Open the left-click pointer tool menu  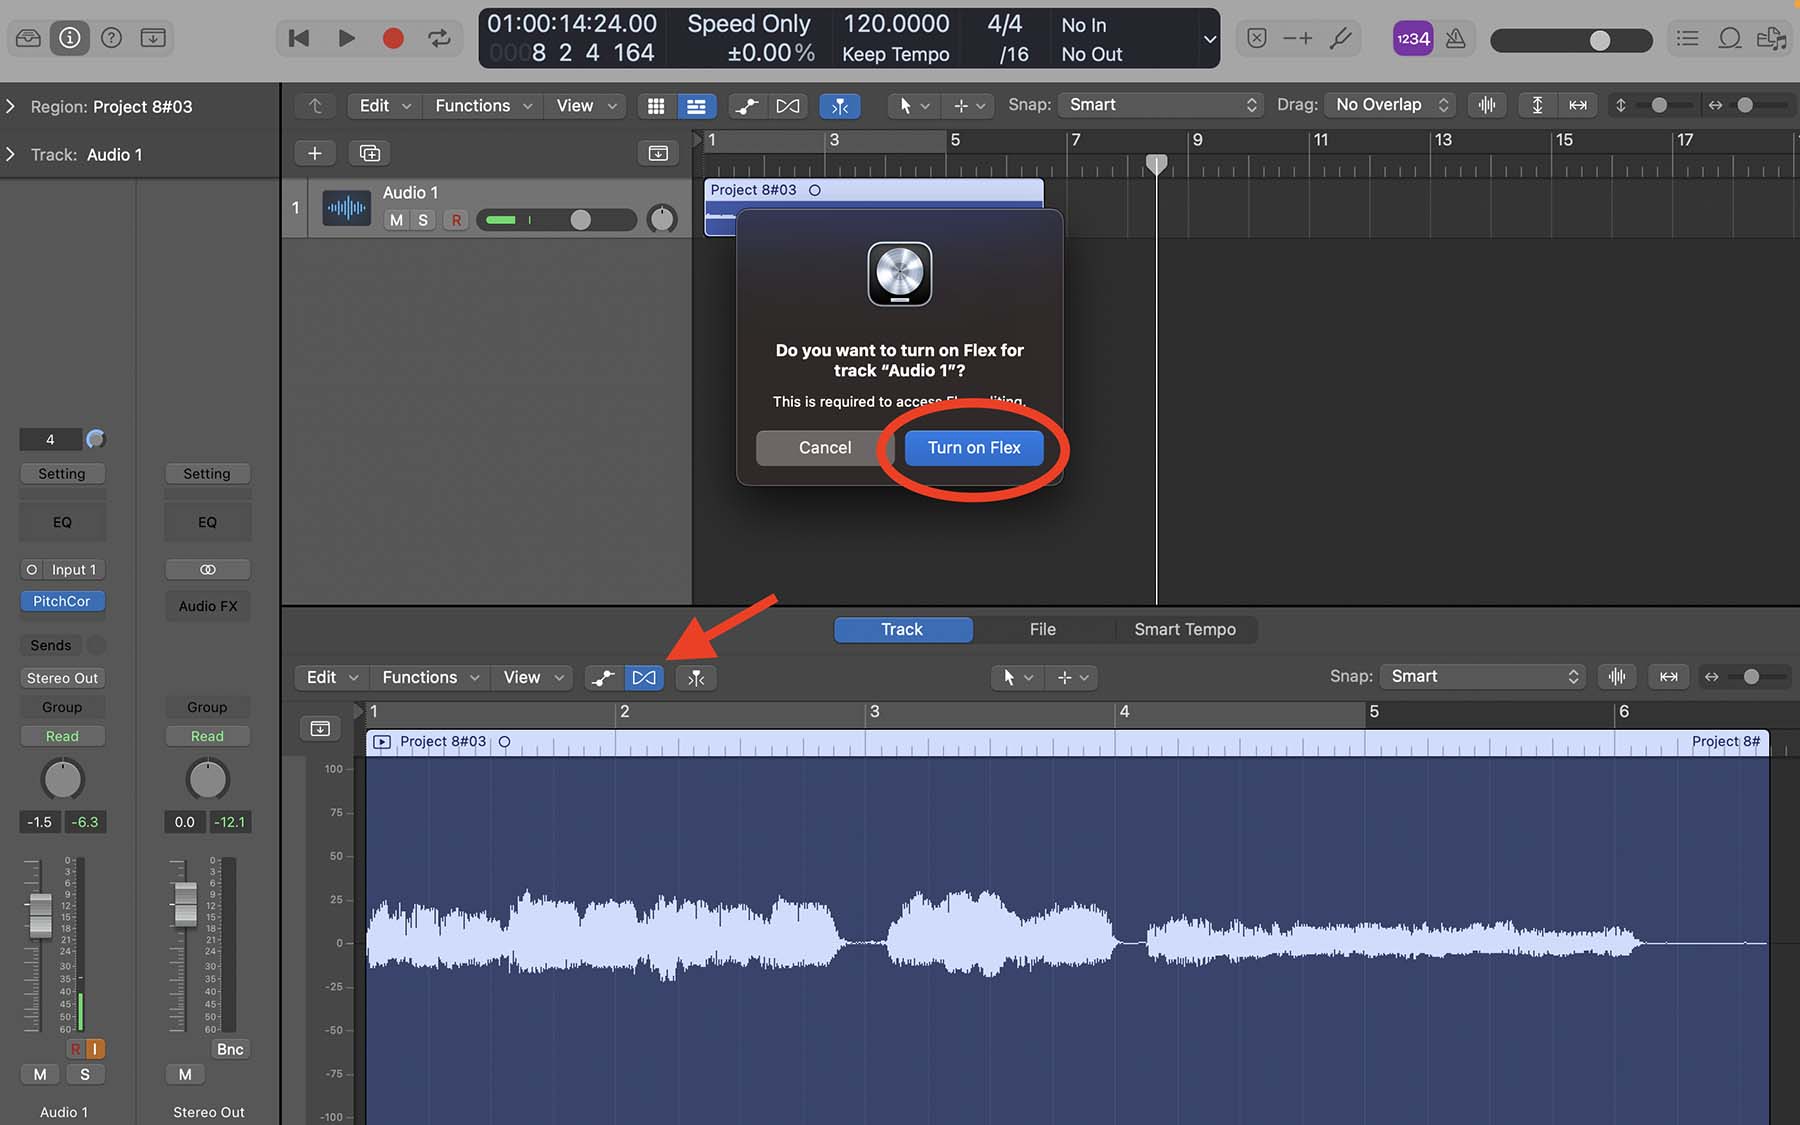coord(913,105)
